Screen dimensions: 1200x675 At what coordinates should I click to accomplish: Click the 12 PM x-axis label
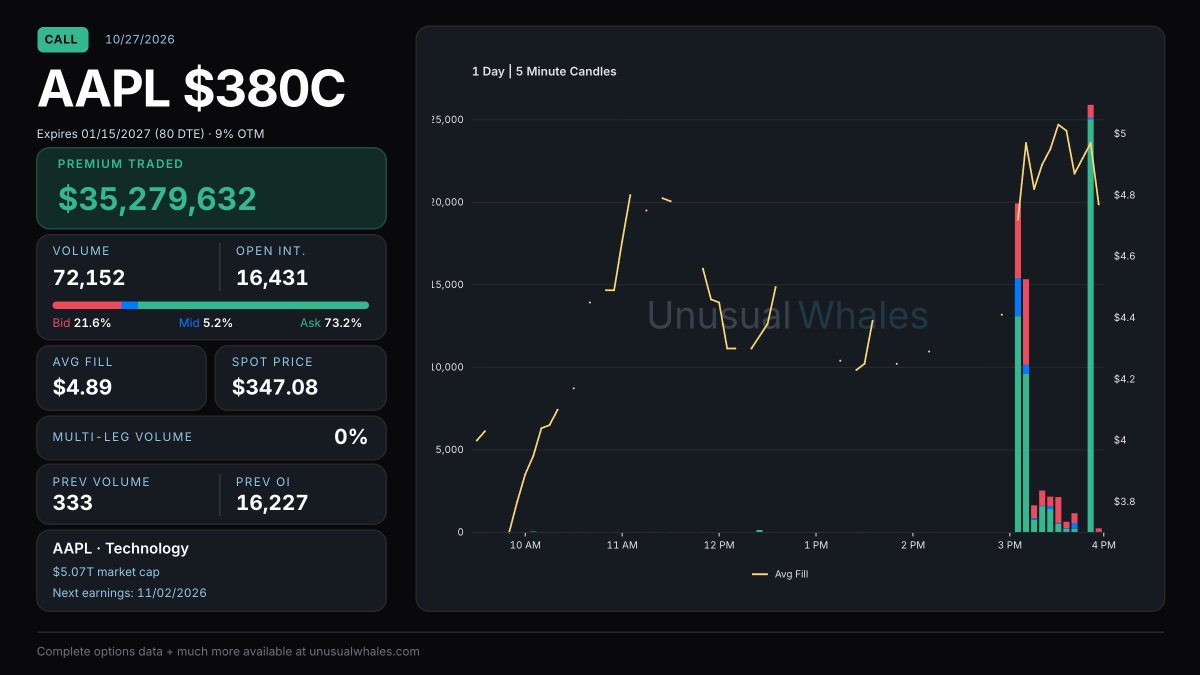[x=719, y=545]
